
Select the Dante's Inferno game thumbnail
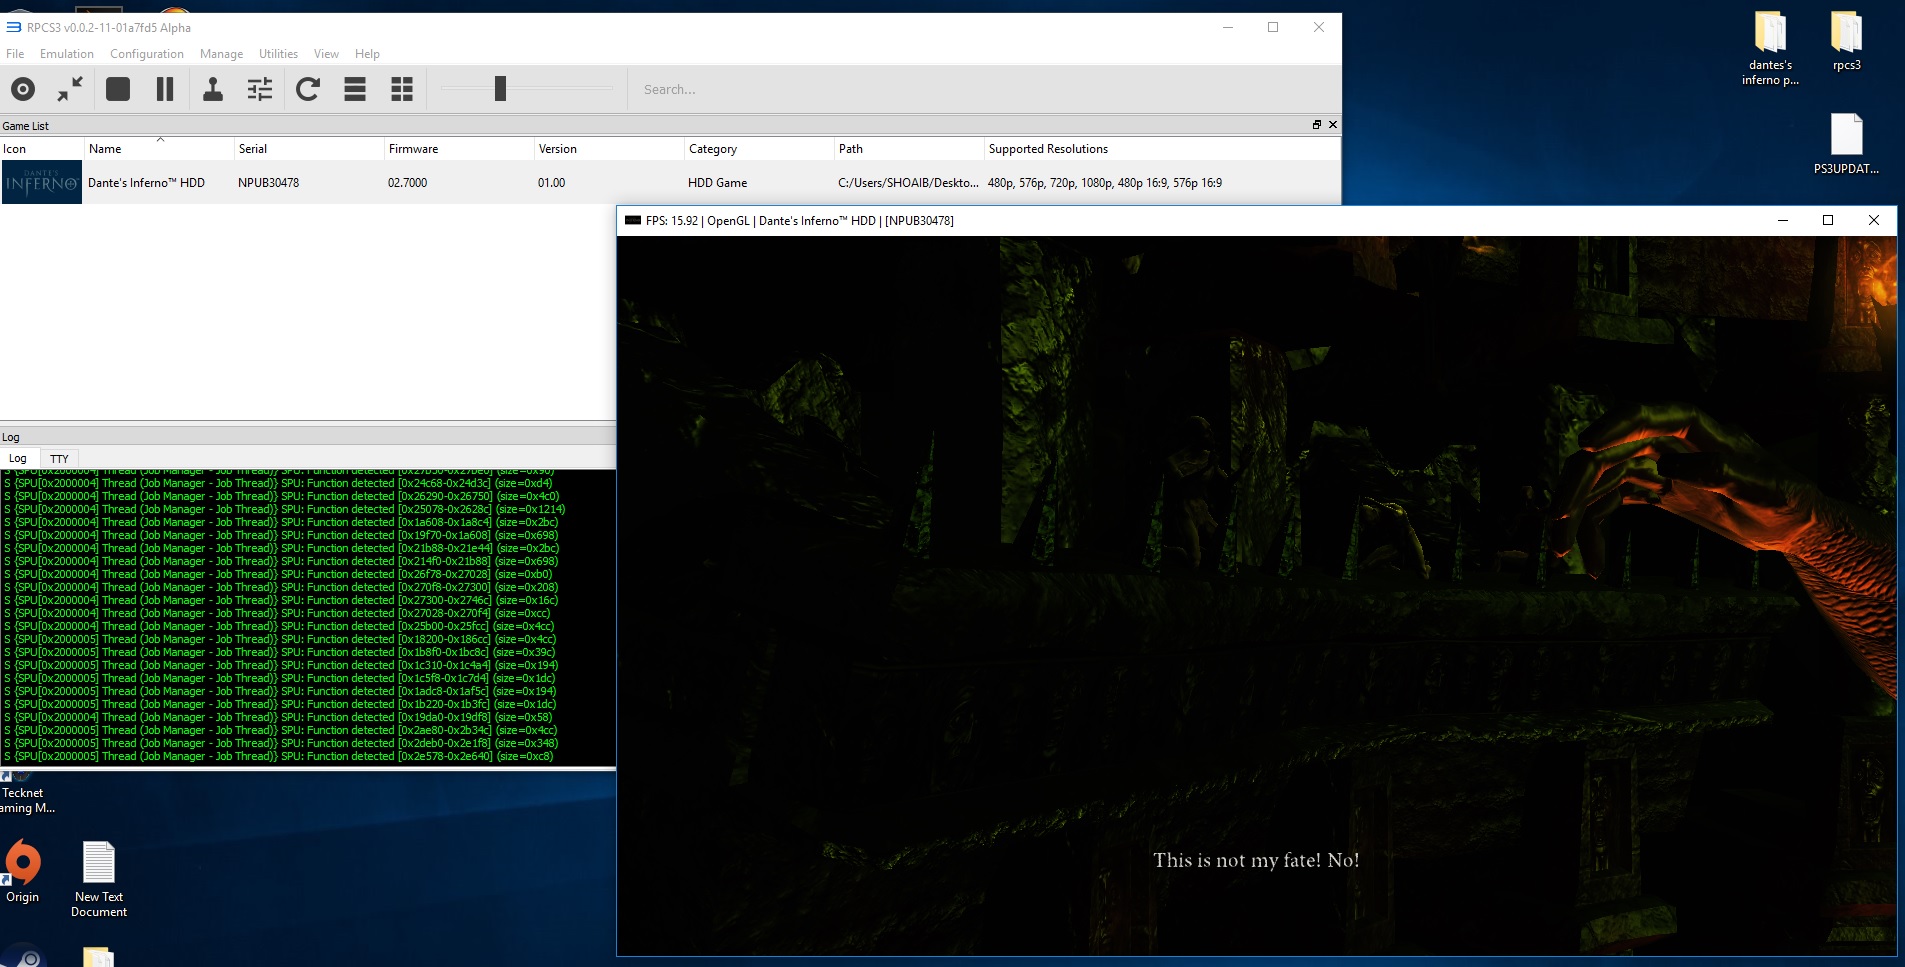pyautogui.click(x=42, y=183)
